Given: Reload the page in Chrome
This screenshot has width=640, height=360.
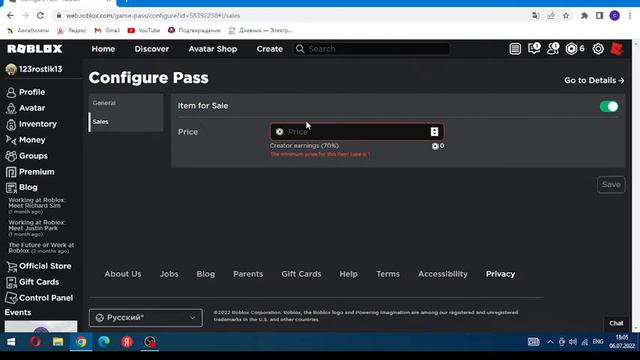Looking at the screenshot, I should point(40,16).
